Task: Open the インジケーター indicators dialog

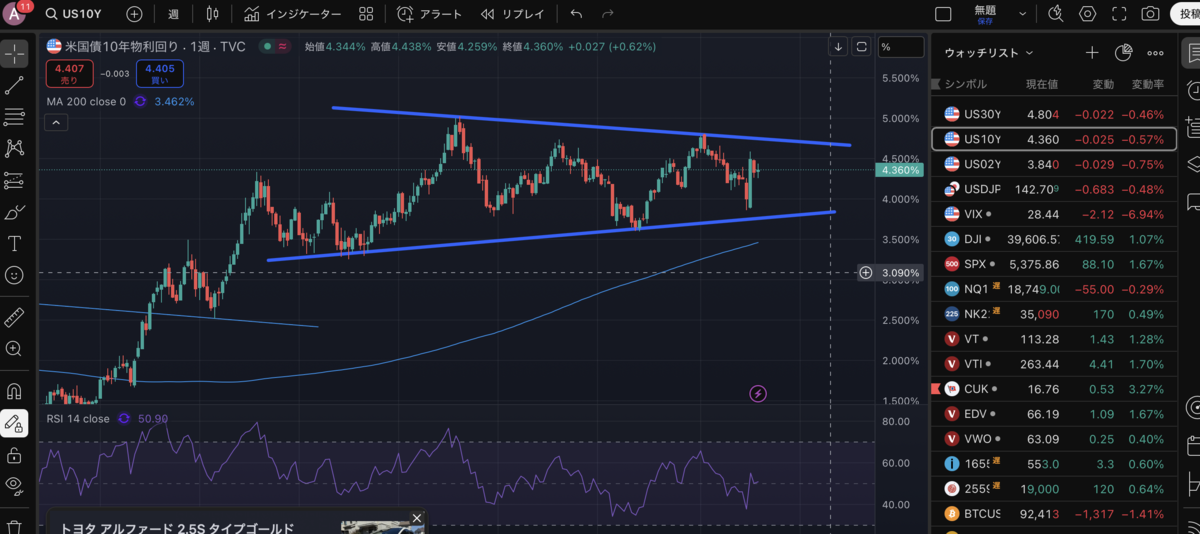Action: tap(292, 14)
